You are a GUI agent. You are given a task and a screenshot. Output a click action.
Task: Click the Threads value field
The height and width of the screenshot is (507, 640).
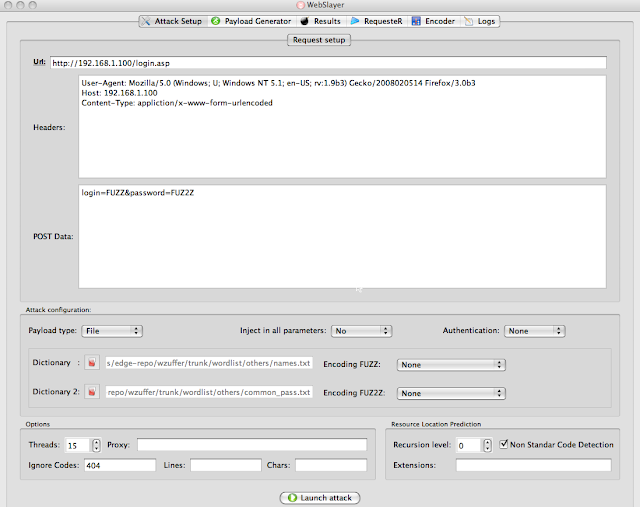pyautogui.click(x=78, y=445)
